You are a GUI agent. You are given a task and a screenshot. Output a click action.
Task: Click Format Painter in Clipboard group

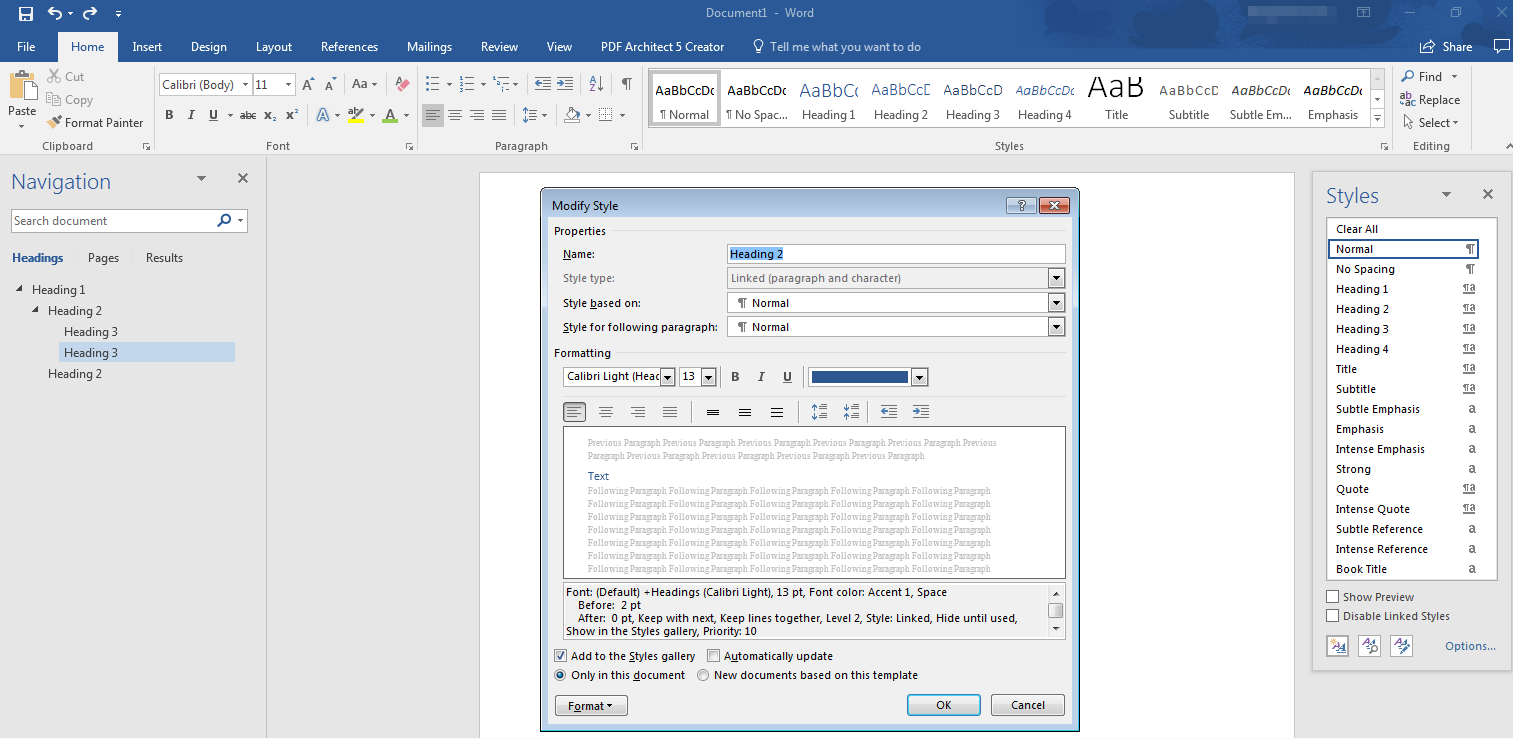[x=95, y=123]
